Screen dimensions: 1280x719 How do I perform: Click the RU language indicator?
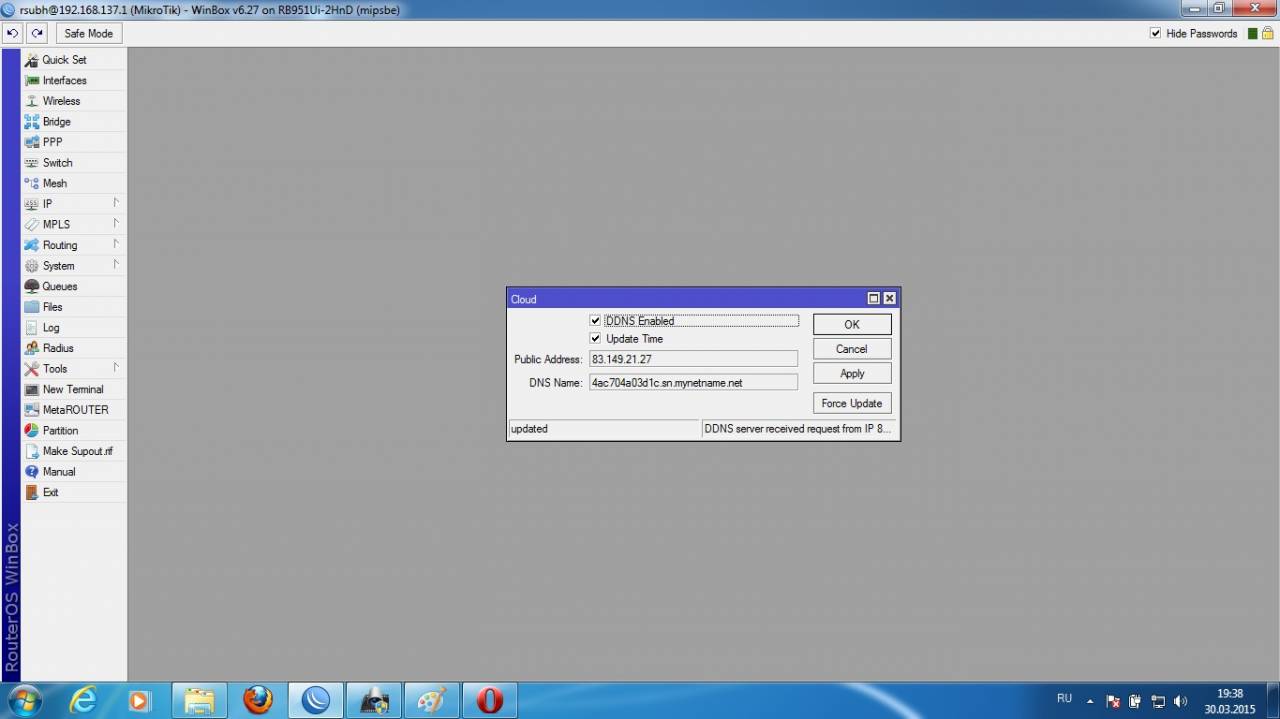pos(1064,698)
